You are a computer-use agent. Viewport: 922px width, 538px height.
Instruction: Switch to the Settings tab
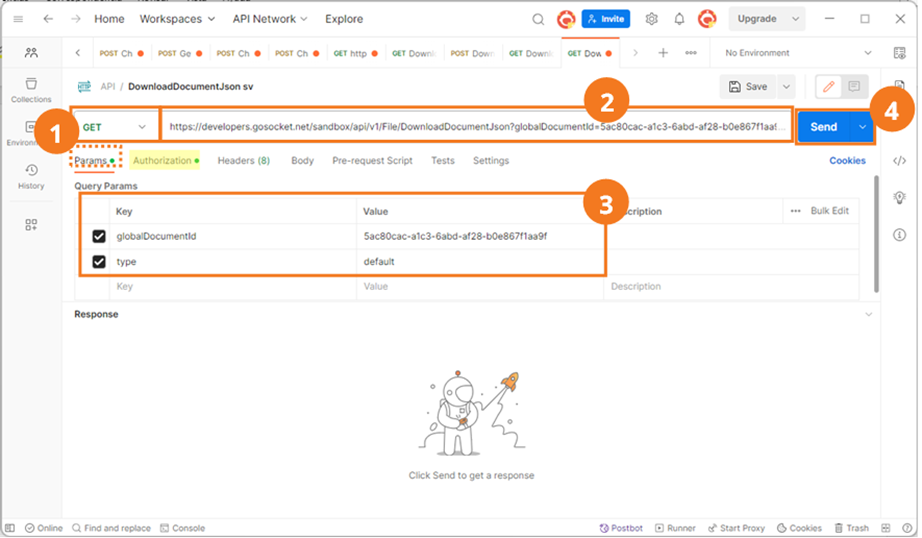coord(491,161)
